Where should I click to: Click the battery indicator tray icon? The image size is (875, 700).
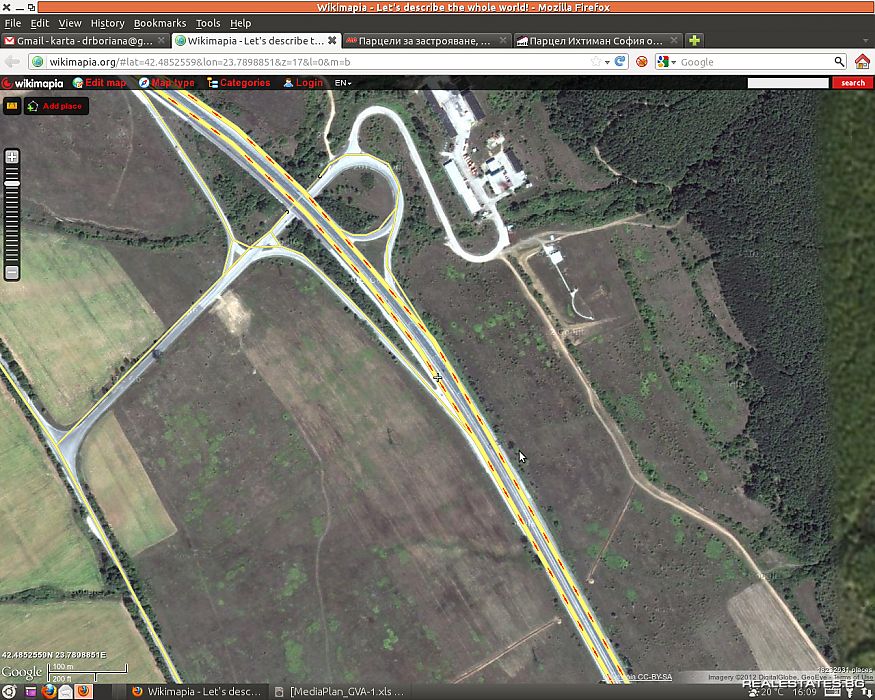pos(833,692)
